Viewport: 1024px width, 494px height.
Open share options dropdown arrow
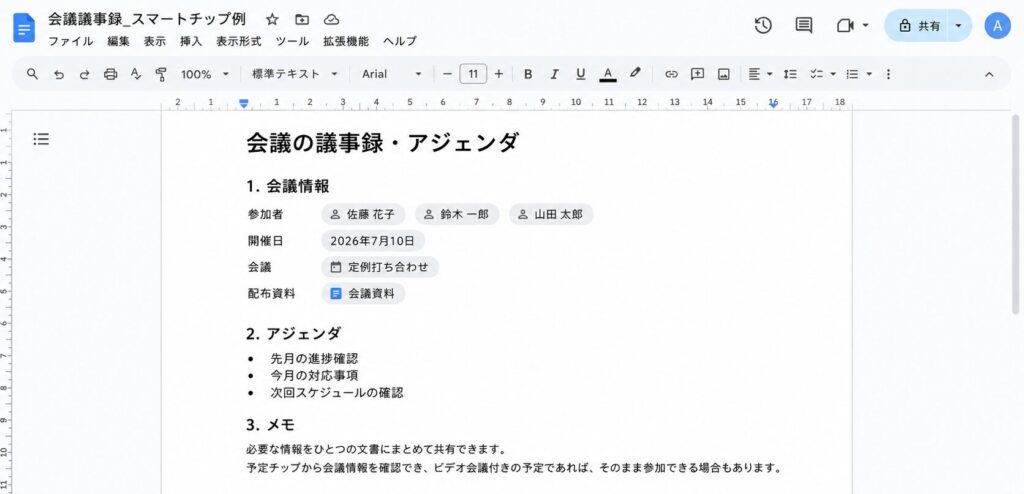coord(958,25)
